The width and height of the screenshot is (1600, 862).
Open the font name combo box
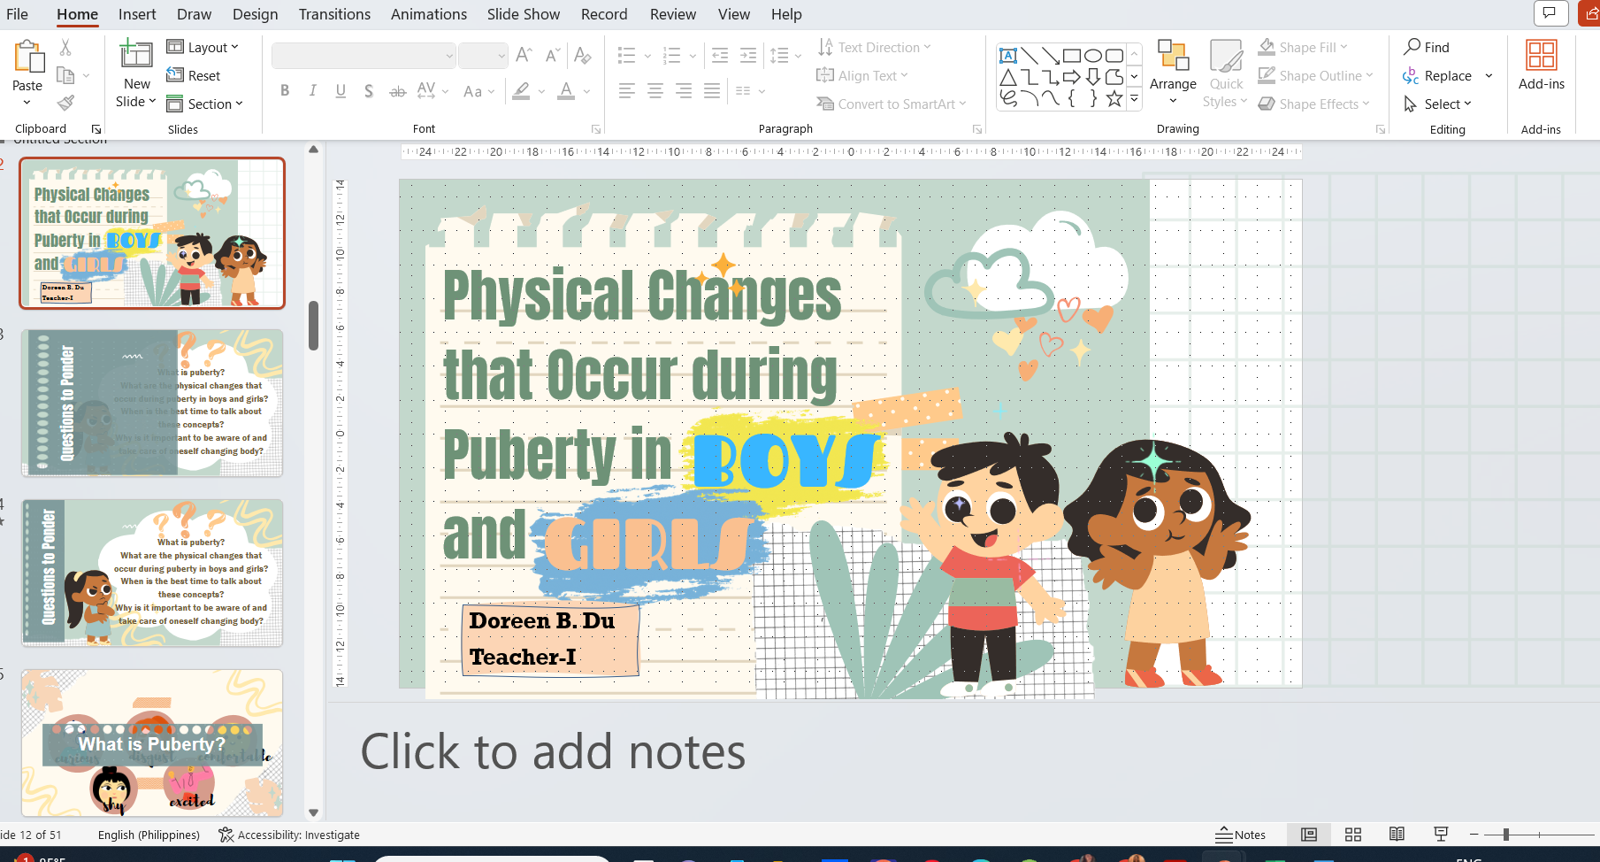[363, 56]
